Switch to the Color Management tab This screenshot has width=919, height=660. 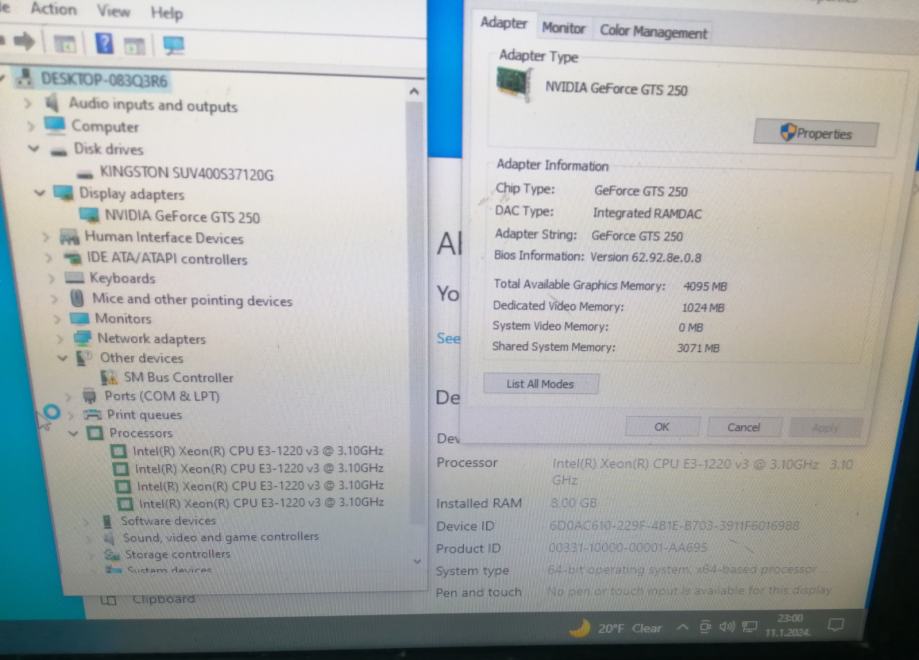[653, 32]
